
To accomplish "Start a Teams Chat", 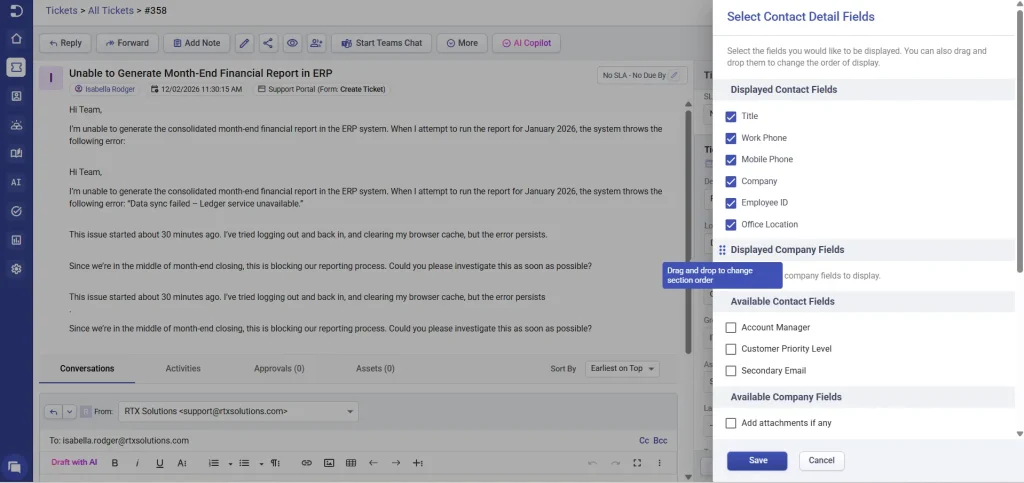I will 381,43.
